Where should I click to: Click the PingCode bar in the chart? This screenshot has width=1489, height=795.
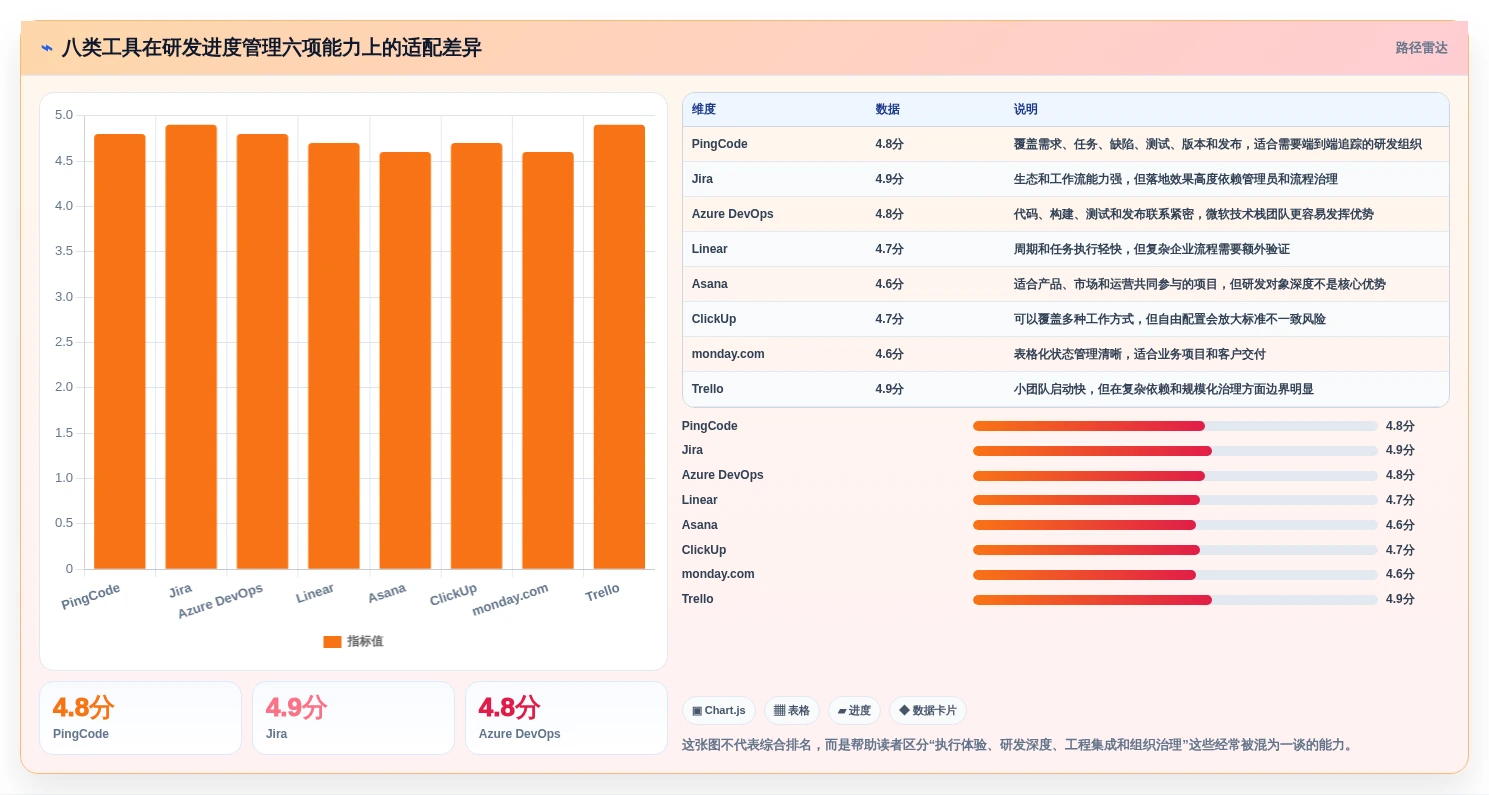[120, 352]
